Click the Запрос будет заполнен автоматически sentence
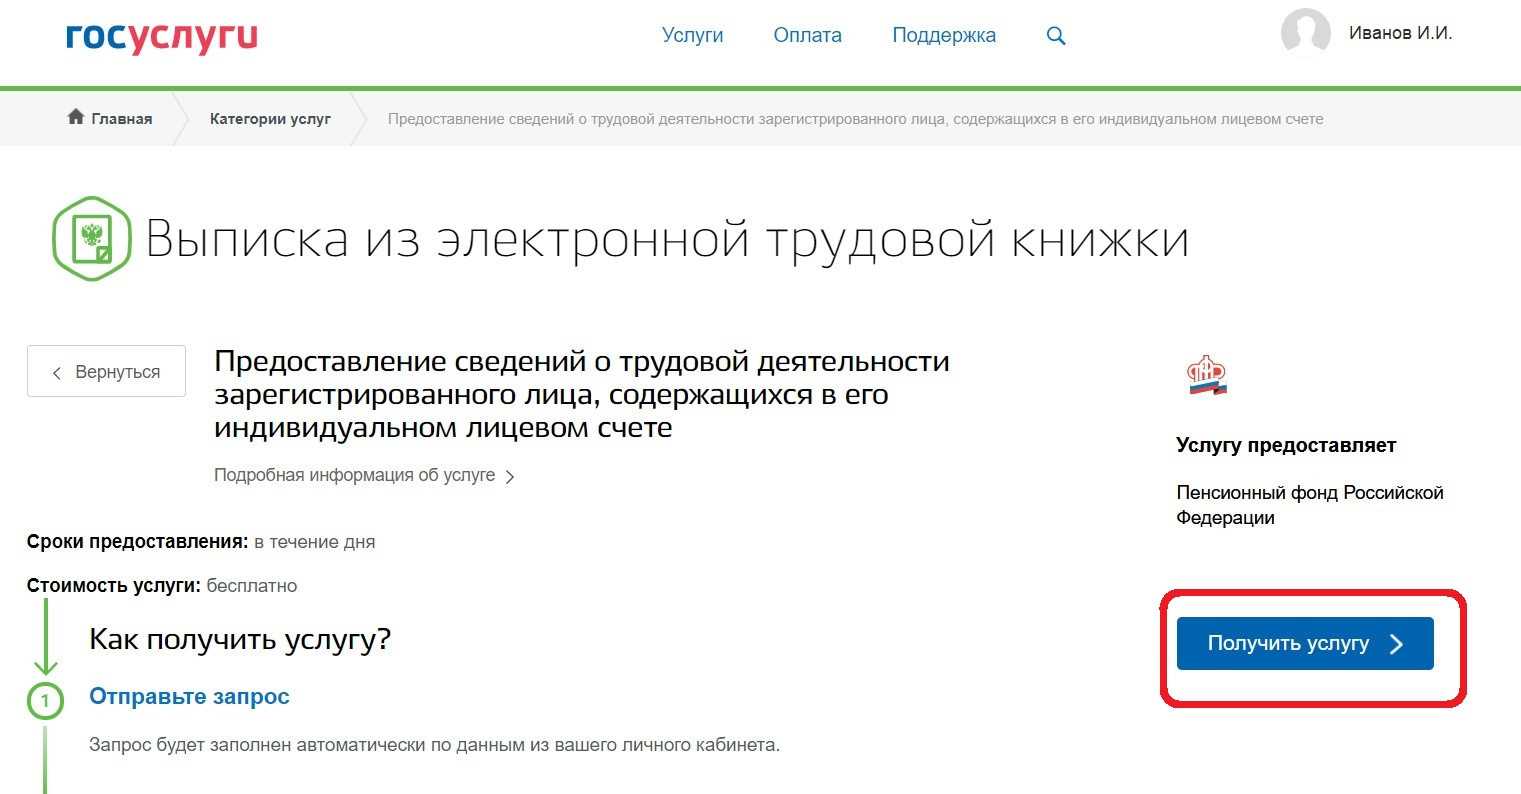 pyautogui.click(x=434, y=745)
